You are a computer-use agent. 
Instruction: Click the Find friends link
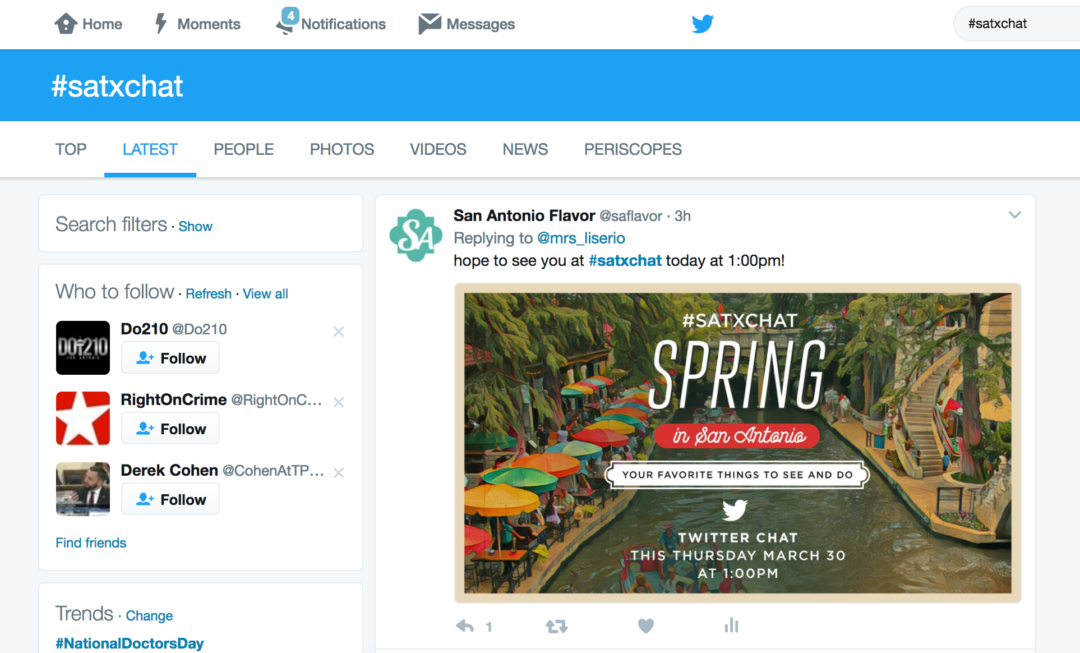point(90,542)
